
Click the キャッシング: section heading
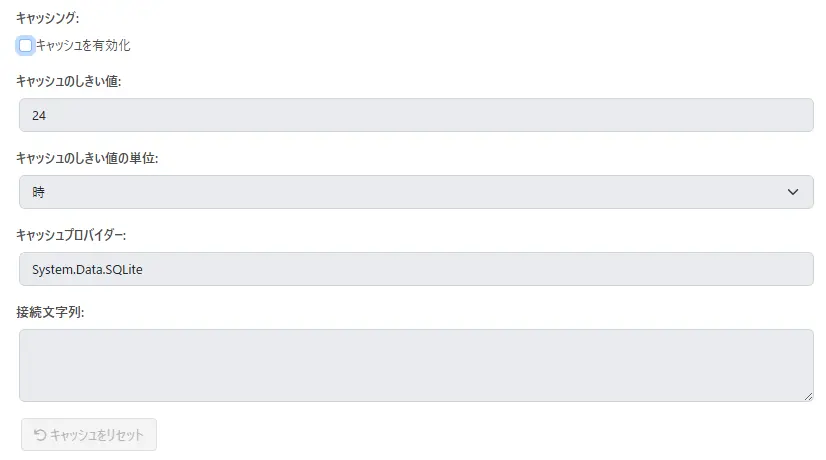coord(48,18)
